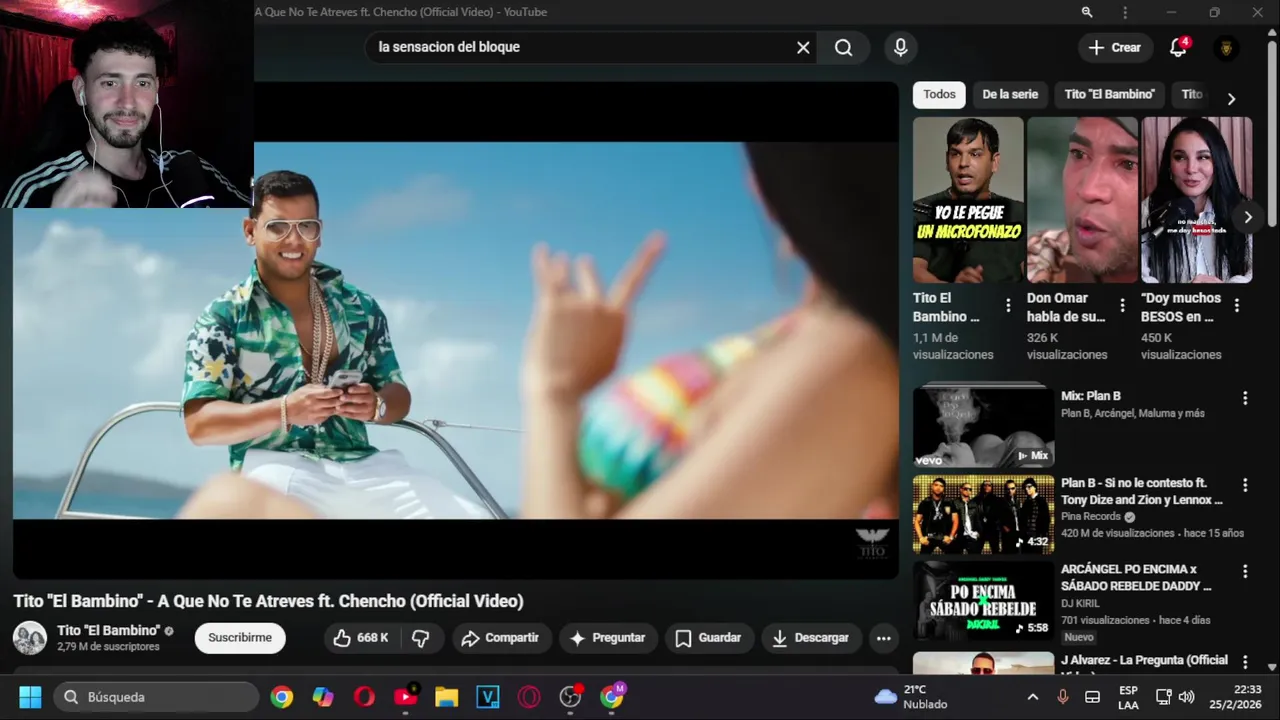Viewport: 1280px width, 720px height.
Task: Click the browser zoom magnifier in title bar
Action: (1087, 12)
